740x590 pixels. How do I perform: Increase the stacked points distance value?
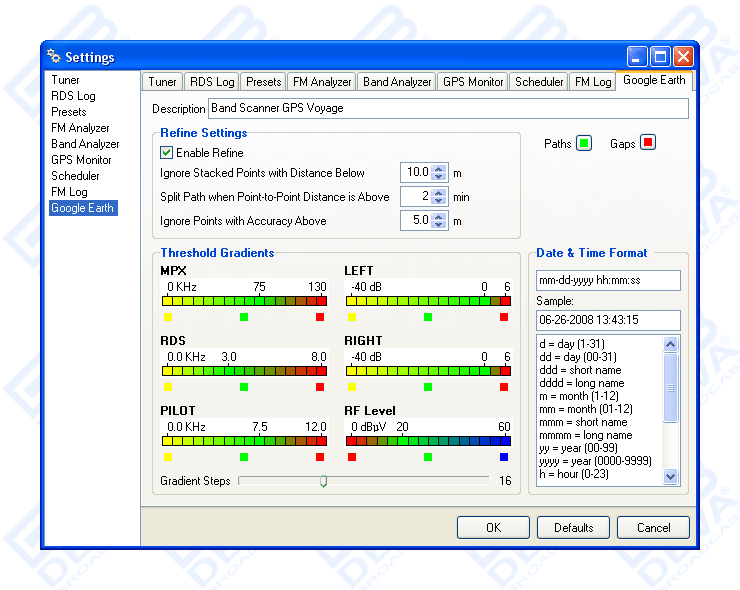[x=439, y=168]
